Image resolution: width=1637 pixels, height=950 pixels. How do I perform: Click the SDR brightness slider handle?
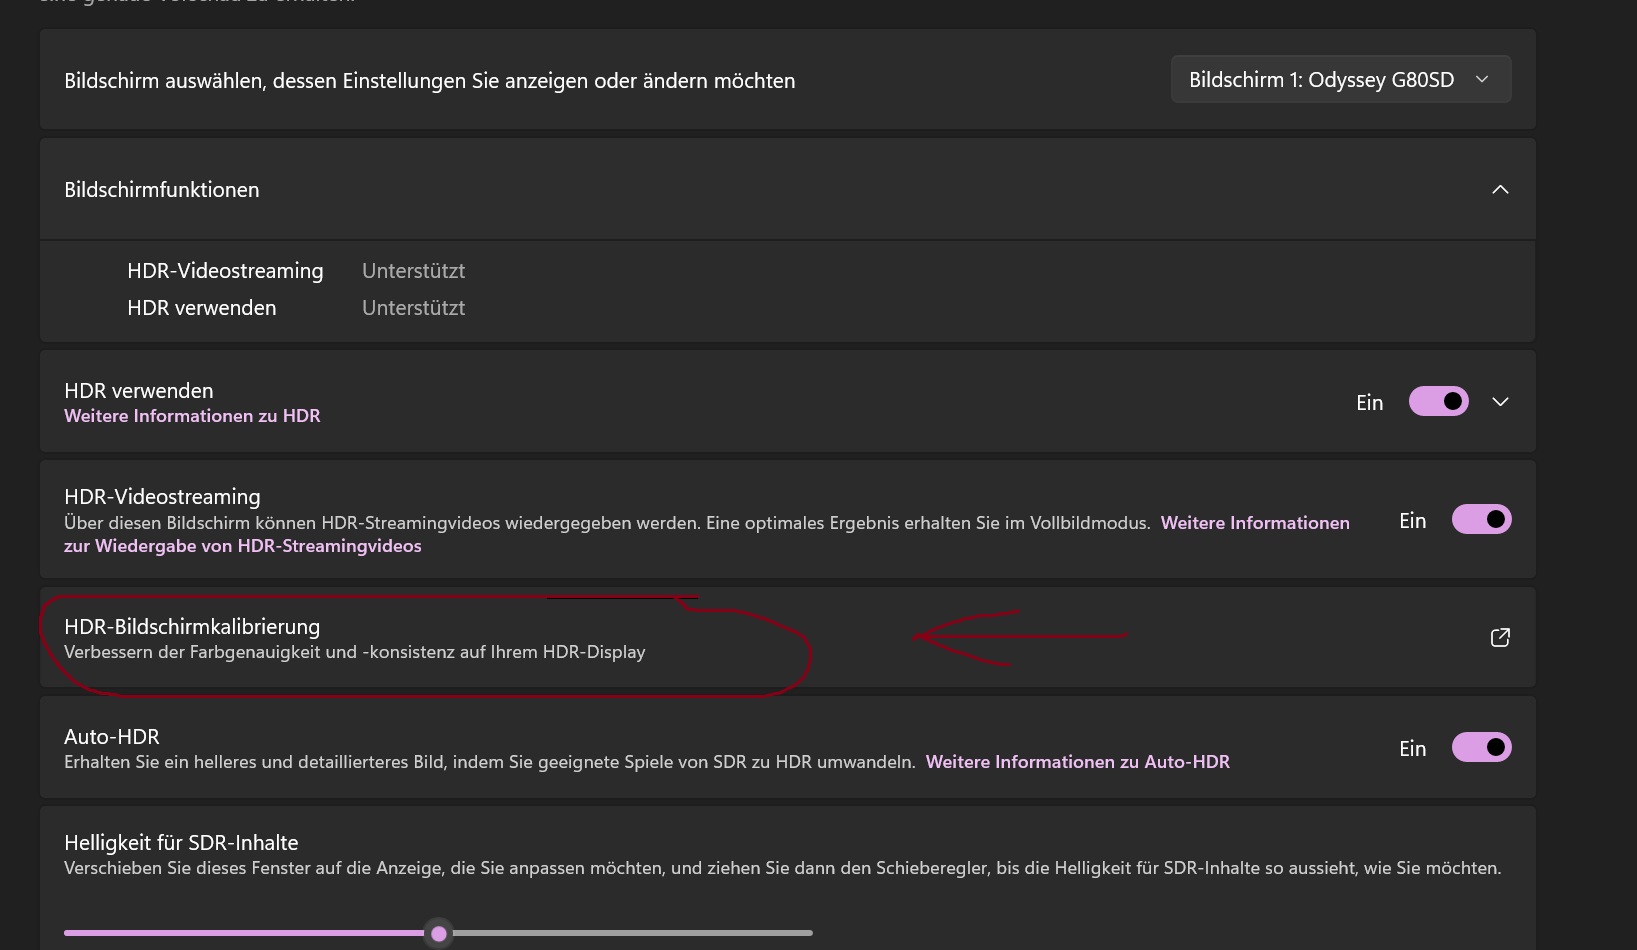(x=438, y=932)
